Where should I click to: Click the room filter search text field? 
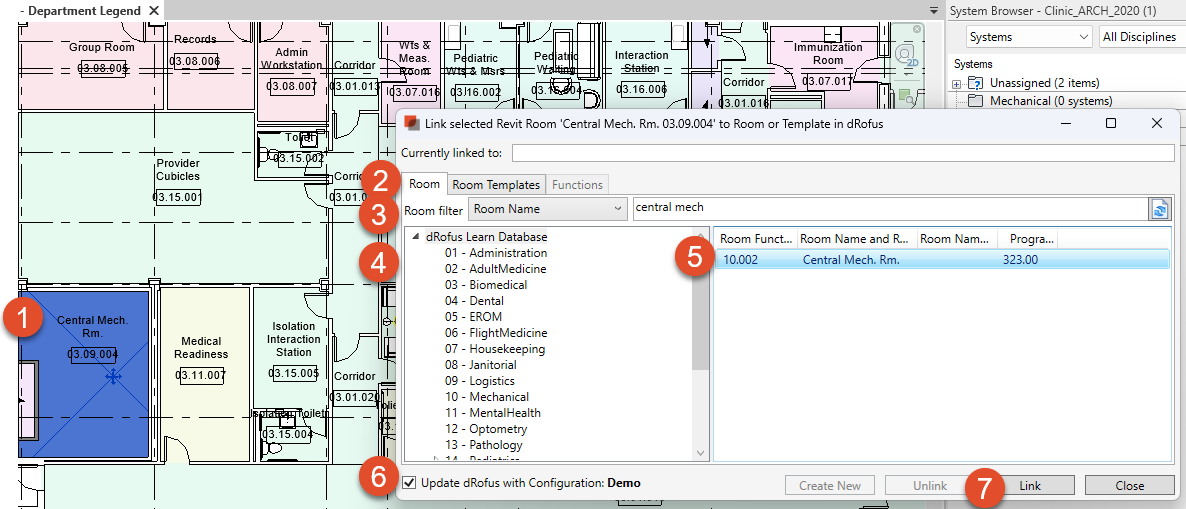click(x=888, y=208)
